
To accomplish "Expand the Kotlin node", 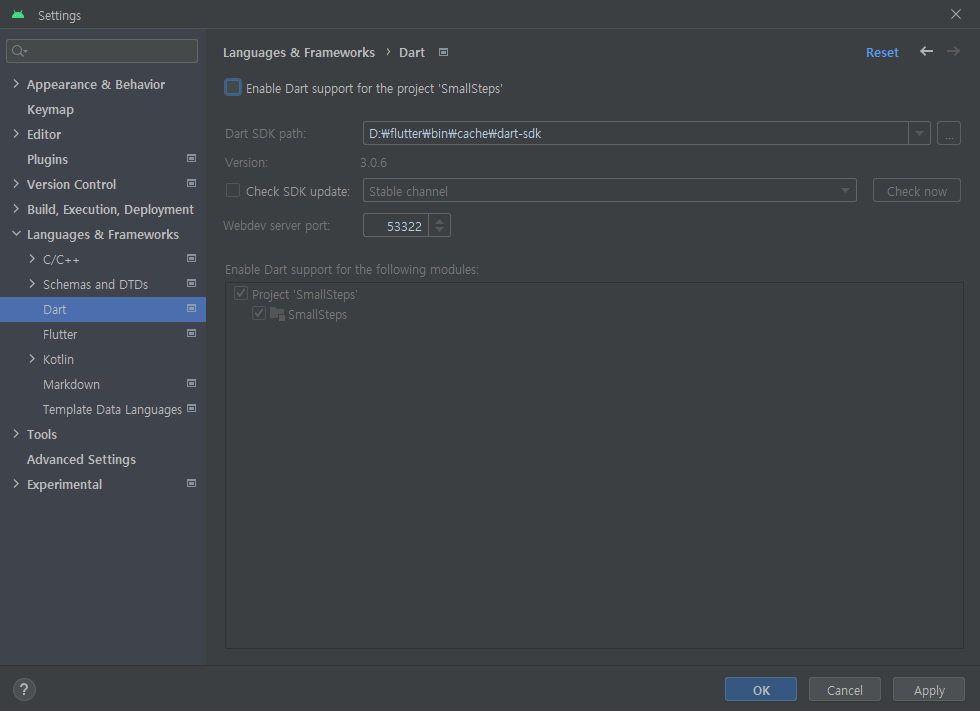I will click(x=32, y=359).
